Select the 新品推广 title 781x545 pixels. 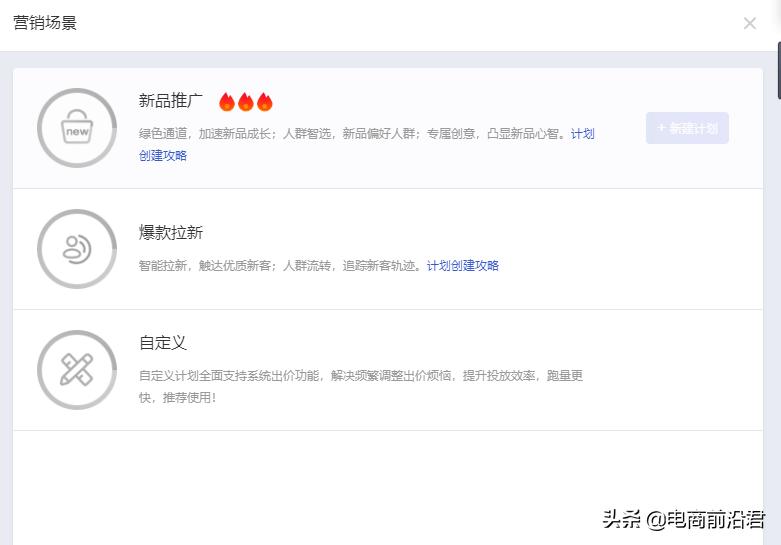point(170,101)
